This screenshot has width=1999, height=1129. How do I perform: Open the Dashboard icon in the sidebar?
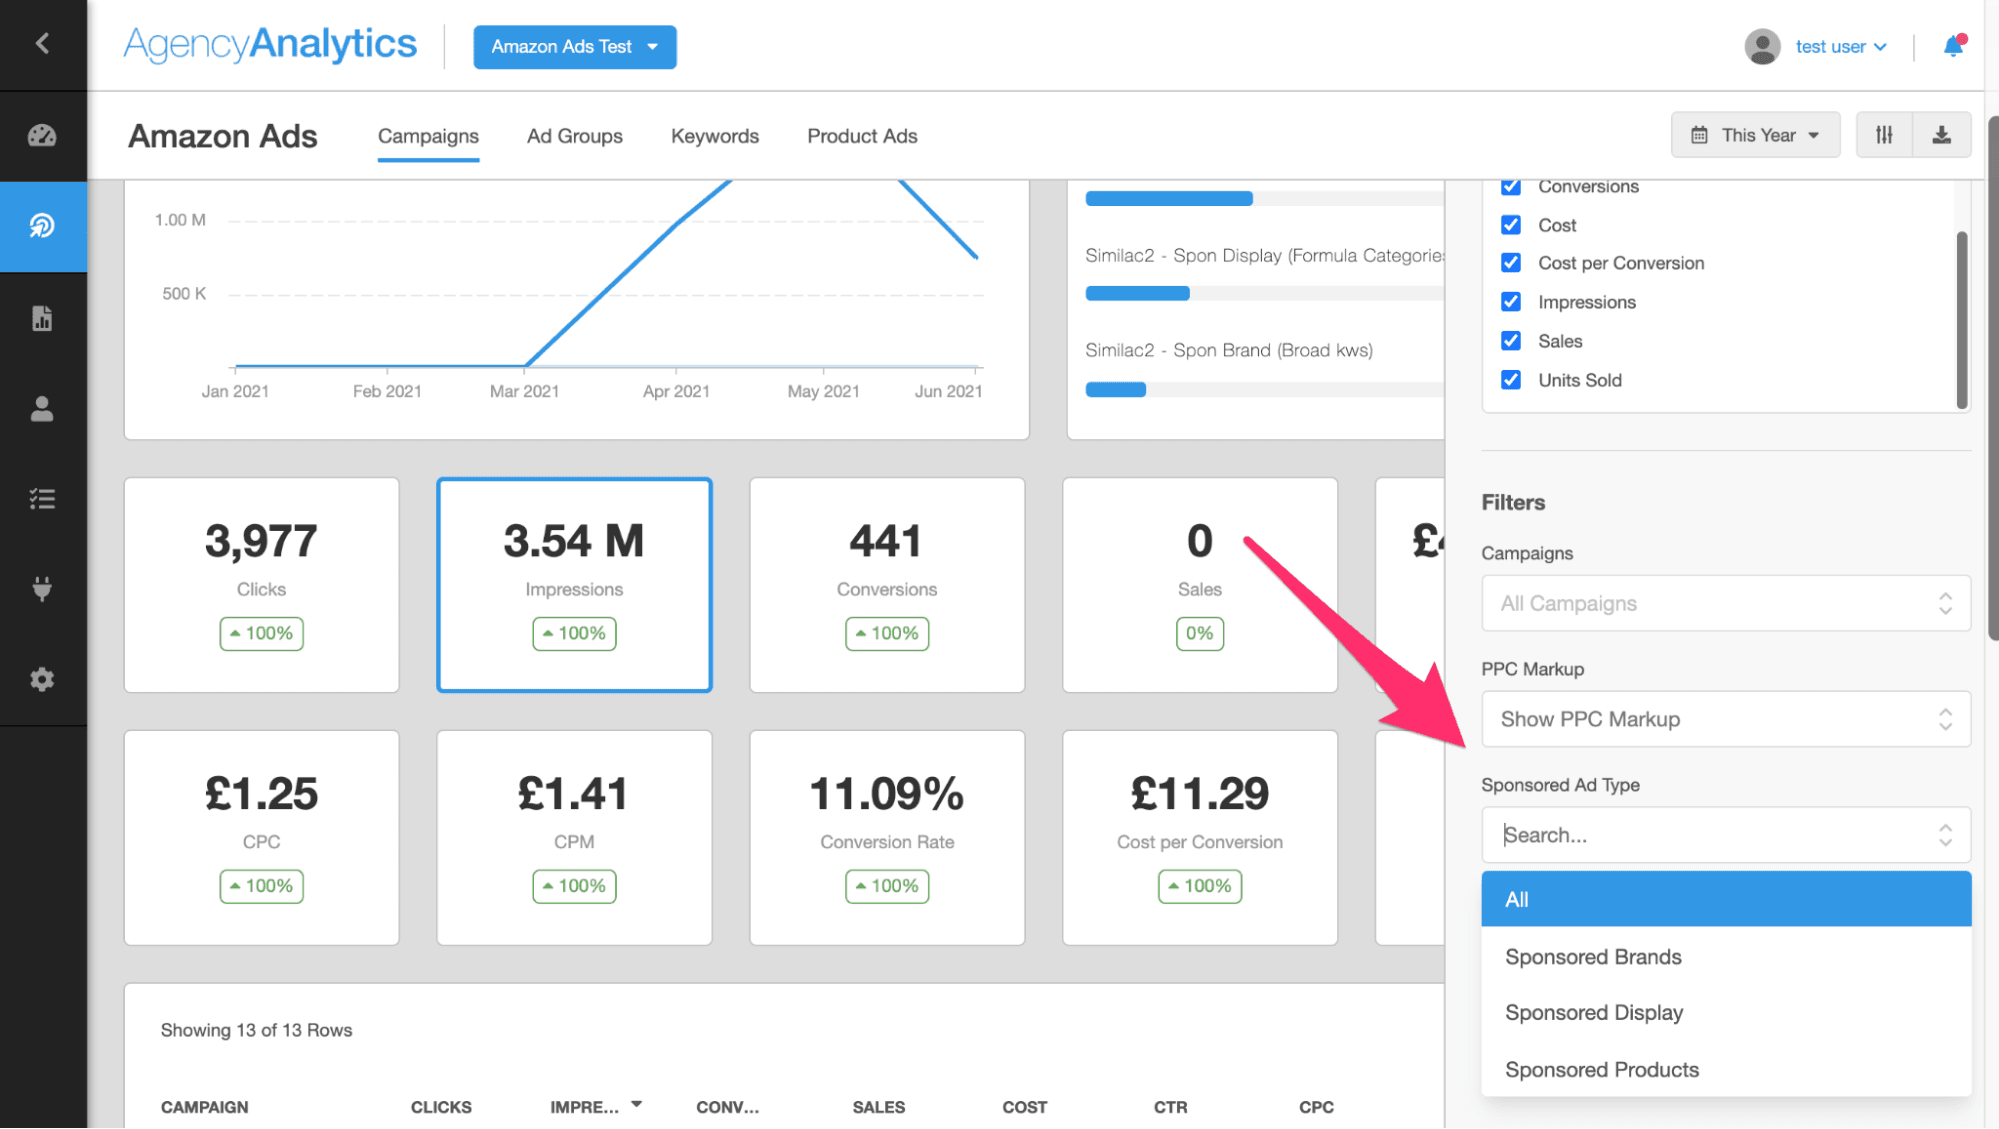coord(42,135)
